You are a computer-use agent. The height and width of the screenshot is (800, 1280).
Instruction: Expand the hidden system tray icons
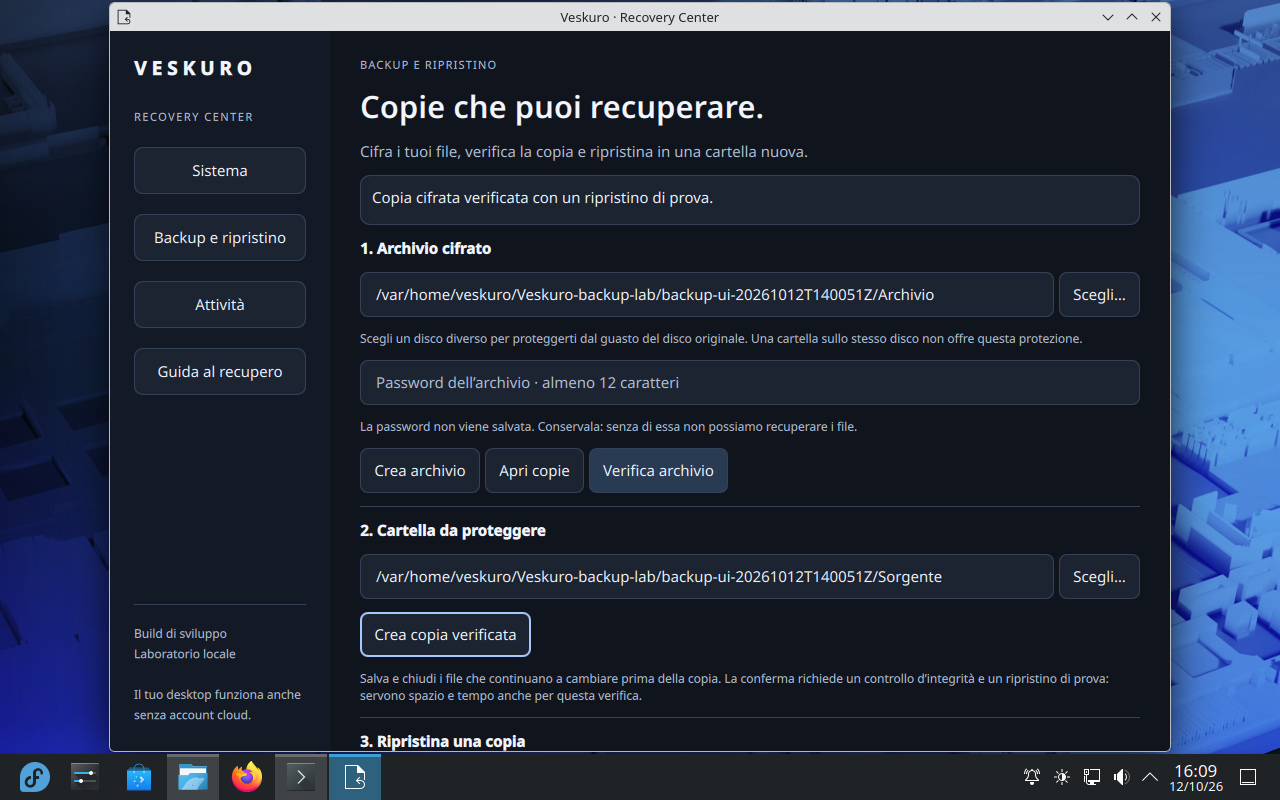[x=1150, y=777]
